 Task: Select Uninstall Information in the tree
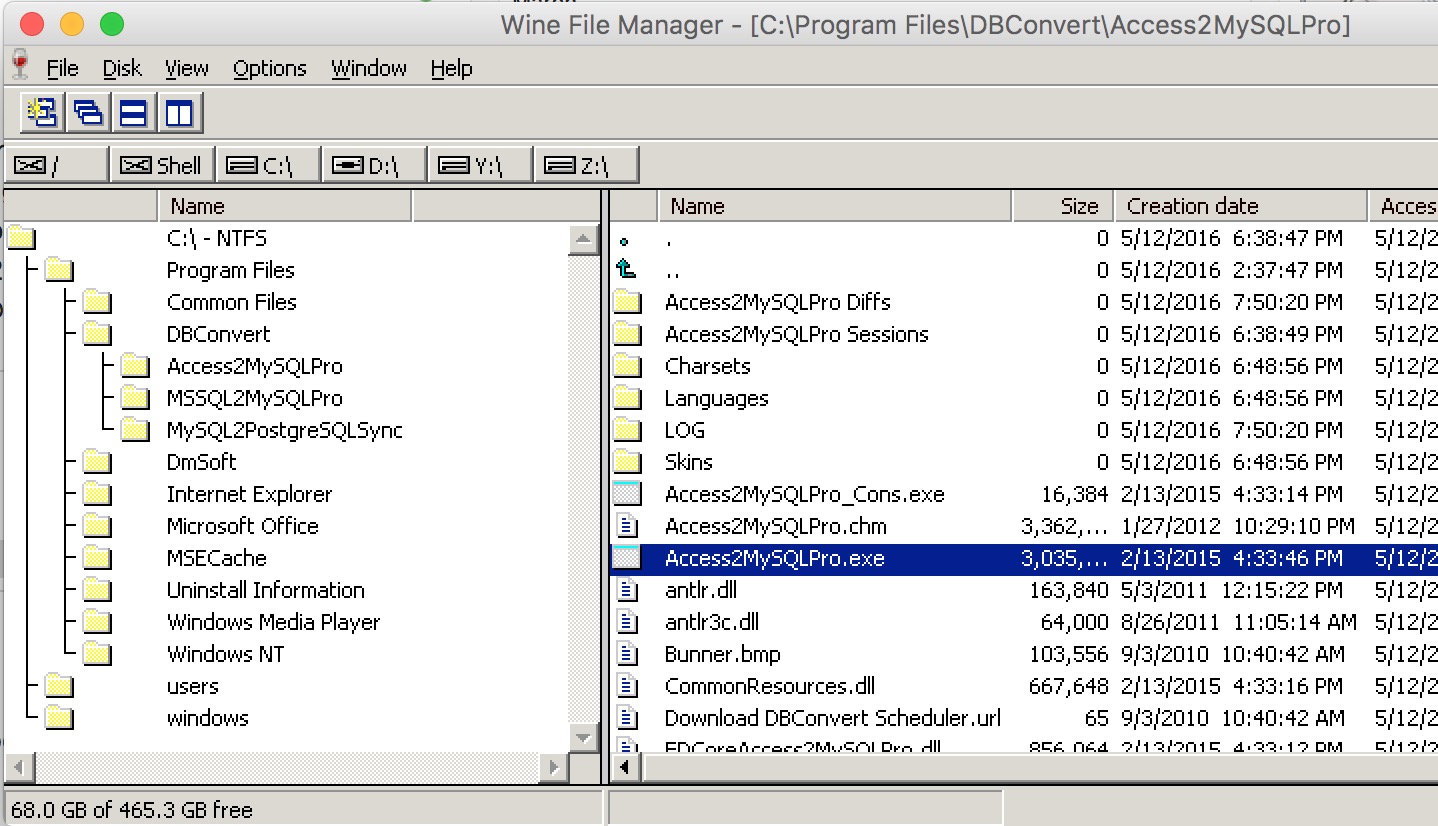coord(266,590)
